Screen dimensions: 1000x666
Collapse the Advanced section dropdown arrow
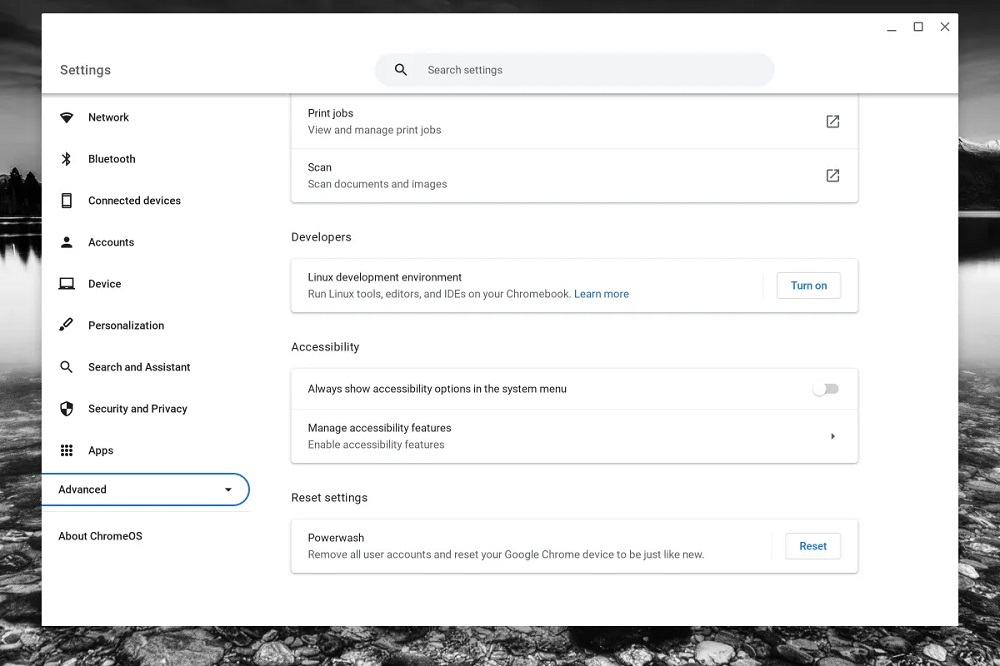pyautogui.click(x=228, y=490)
